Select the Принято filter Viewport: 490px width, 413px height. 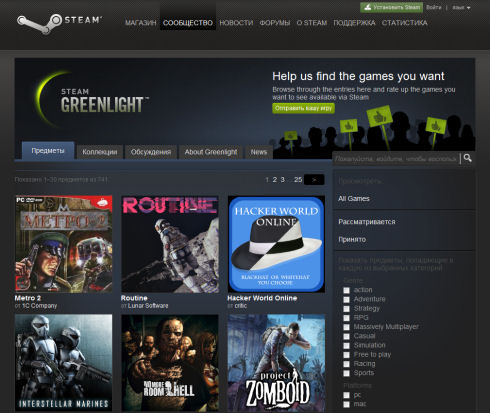pos(352,239)
